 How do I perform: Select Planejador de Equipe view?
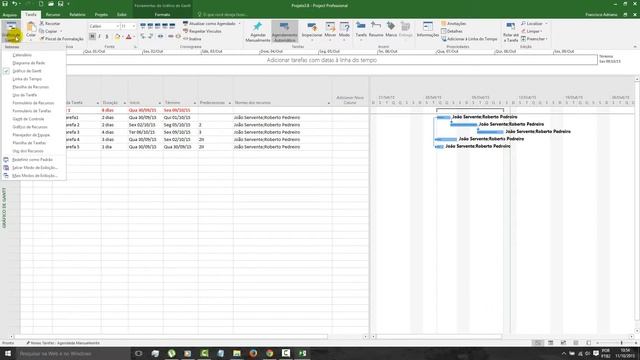(31, 135)
